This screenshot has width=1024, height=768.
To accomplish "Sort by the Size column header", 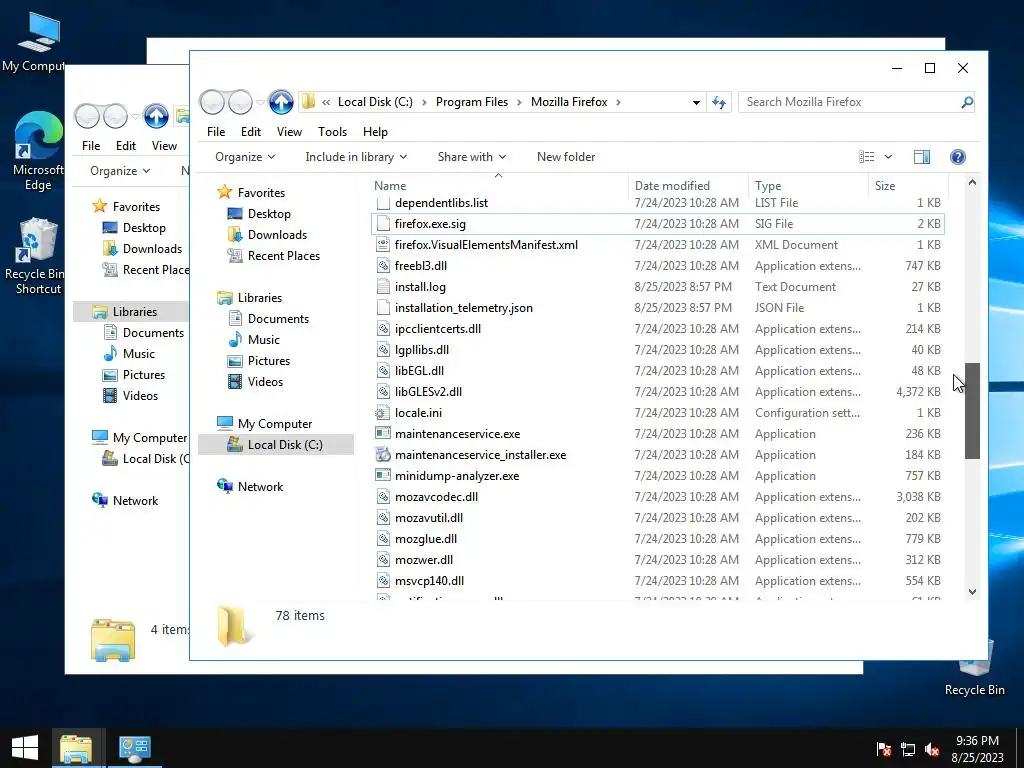I will point(908,185).
